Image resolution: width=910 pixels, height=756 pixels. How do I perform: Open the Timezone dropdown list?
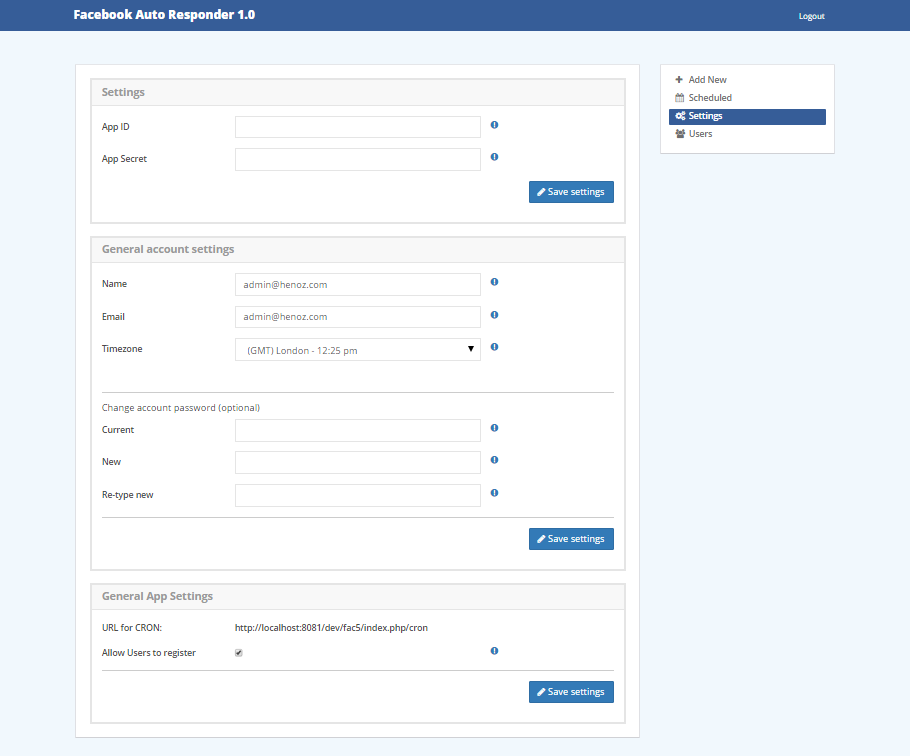point(357,349)
